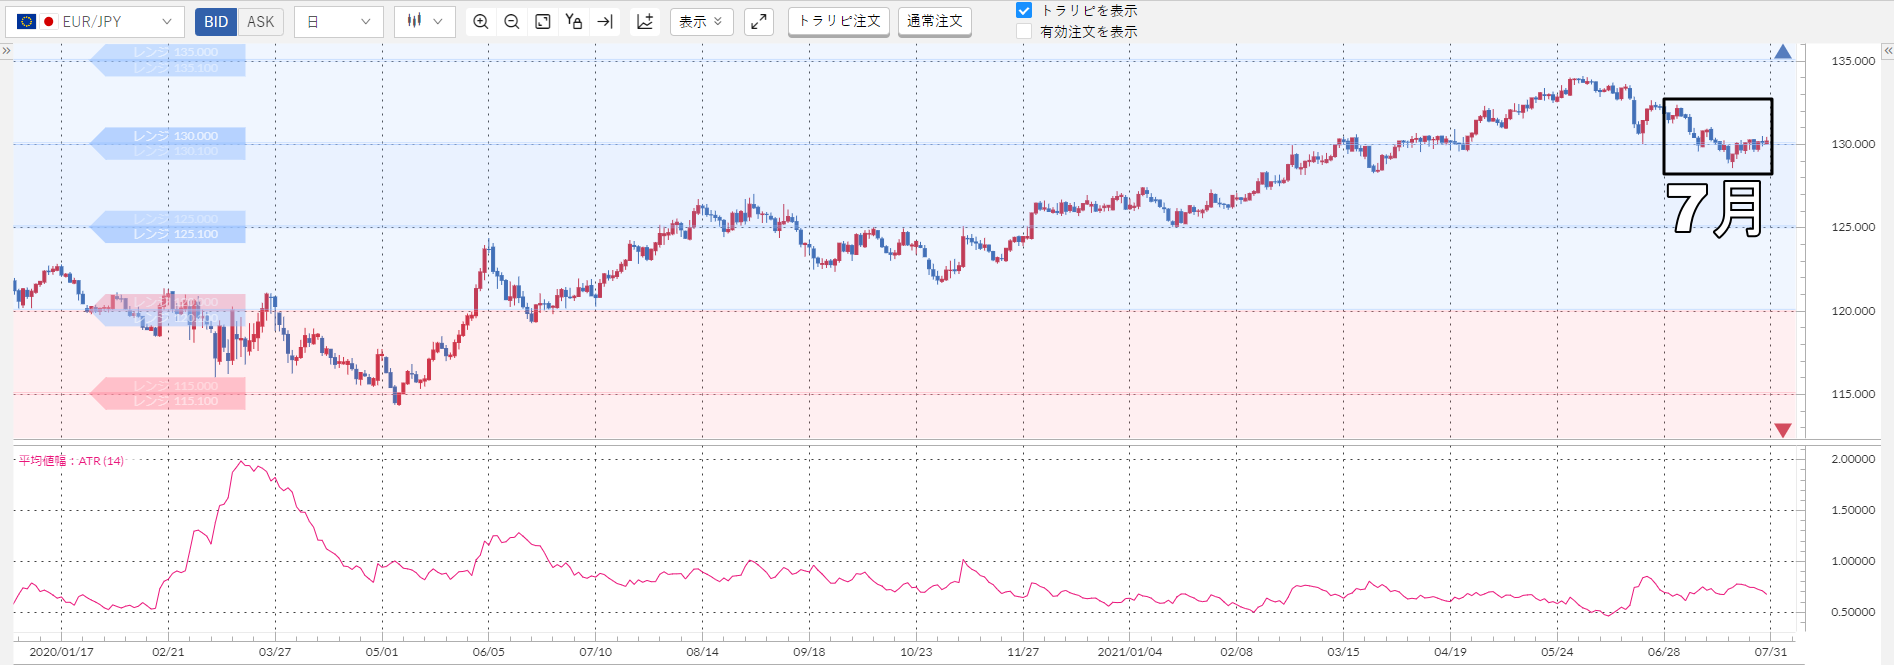Select the レンジ 135.000 range label
Screen dimensions: 1894x665
click(175, 52)
